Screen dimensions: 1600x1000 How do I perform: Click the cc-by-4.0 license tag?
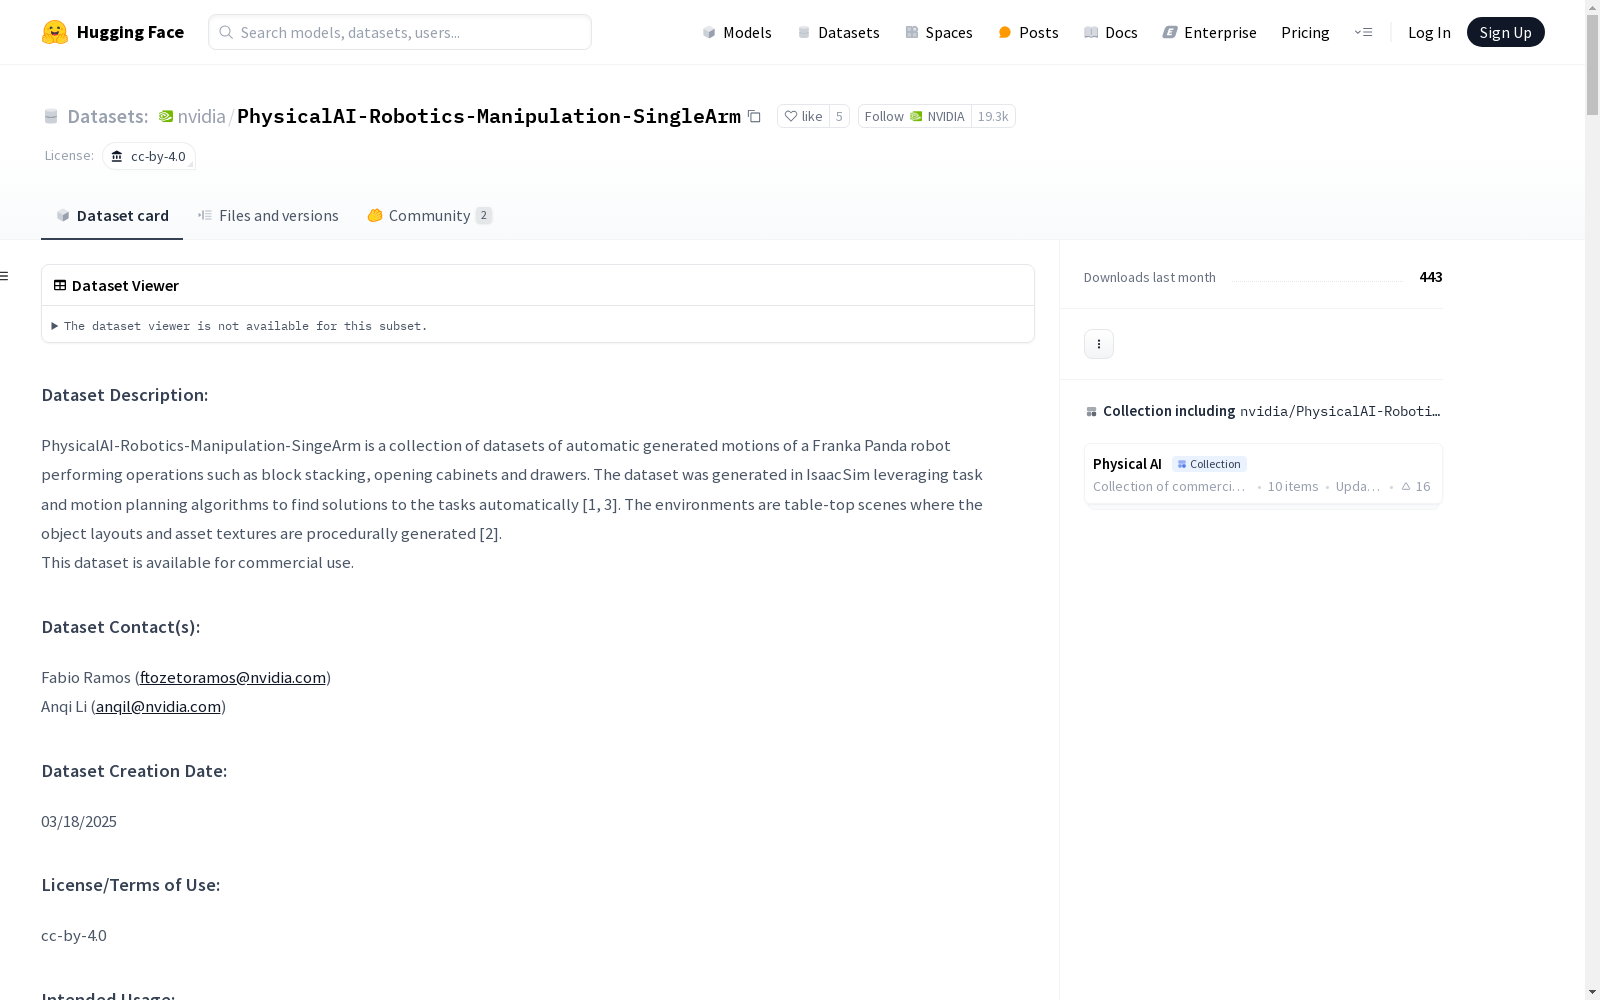tap(148, 156)
